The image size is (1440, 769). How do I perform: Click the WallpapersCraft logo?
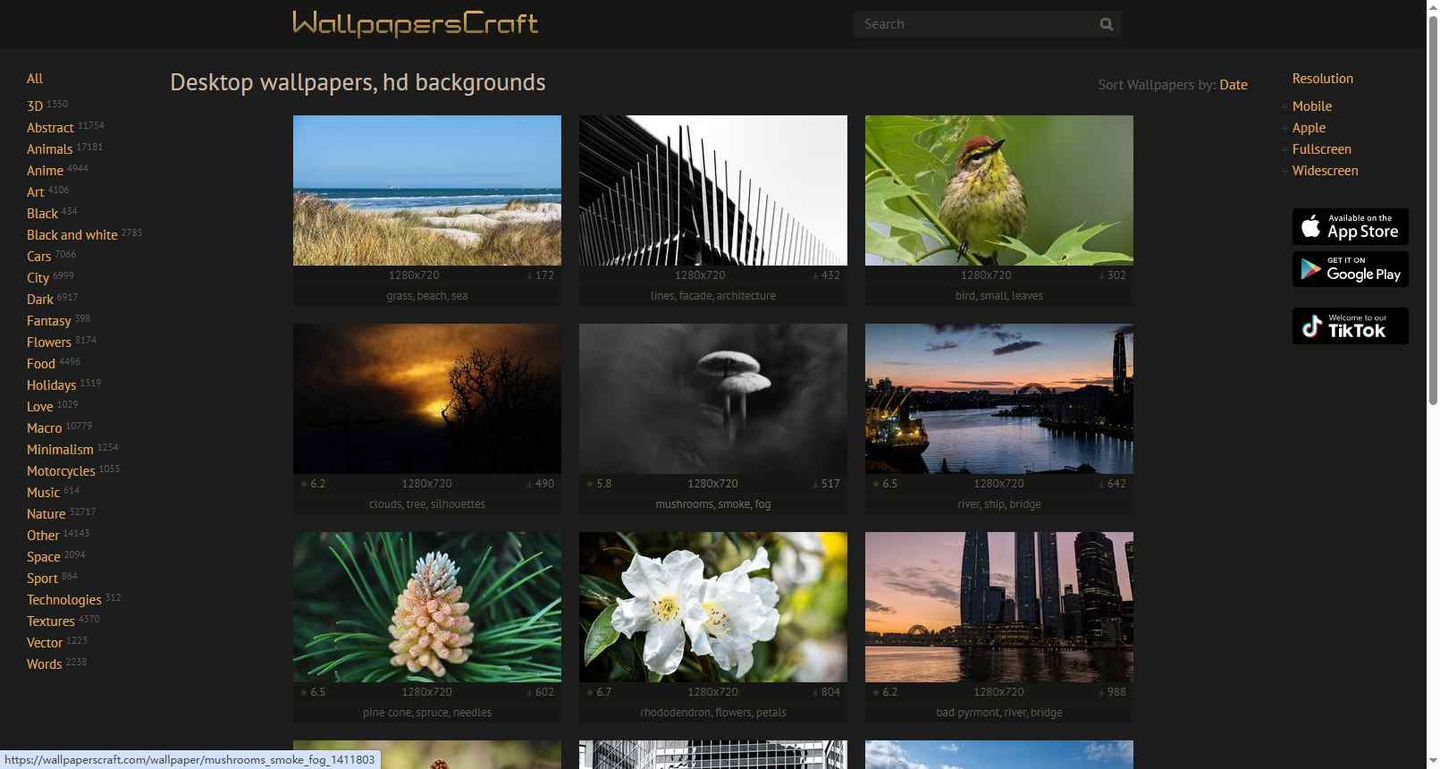(415, 23)
